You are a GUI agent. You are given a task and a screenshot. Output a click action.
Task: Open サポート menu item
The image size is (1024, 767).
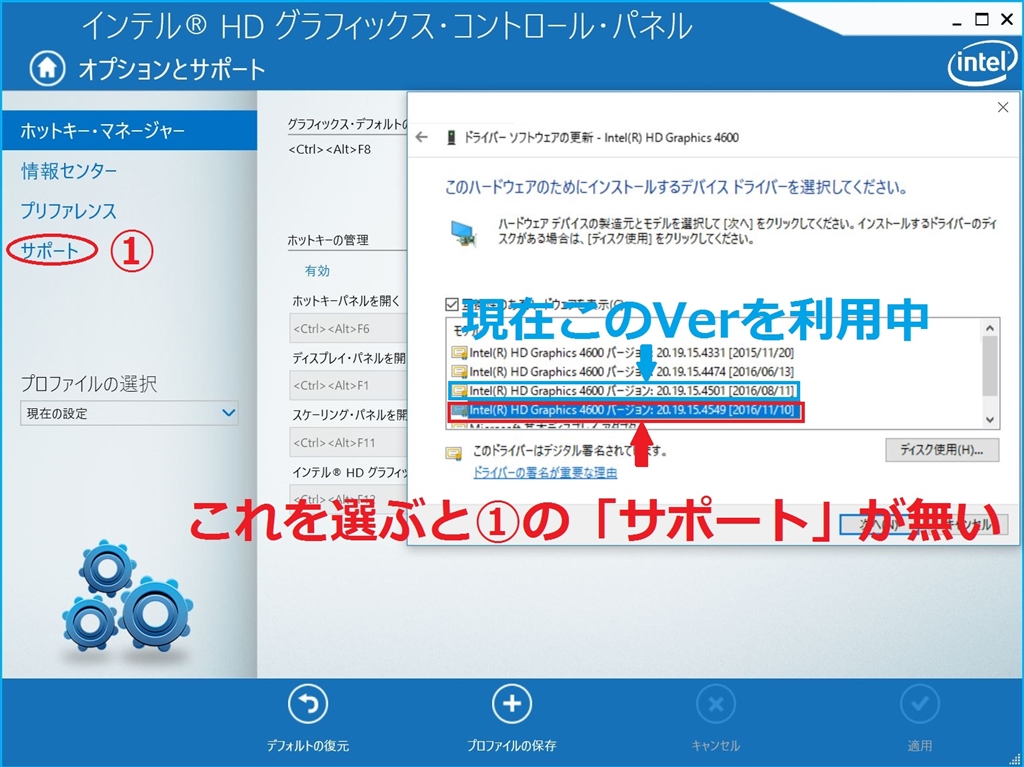point(50,250)
